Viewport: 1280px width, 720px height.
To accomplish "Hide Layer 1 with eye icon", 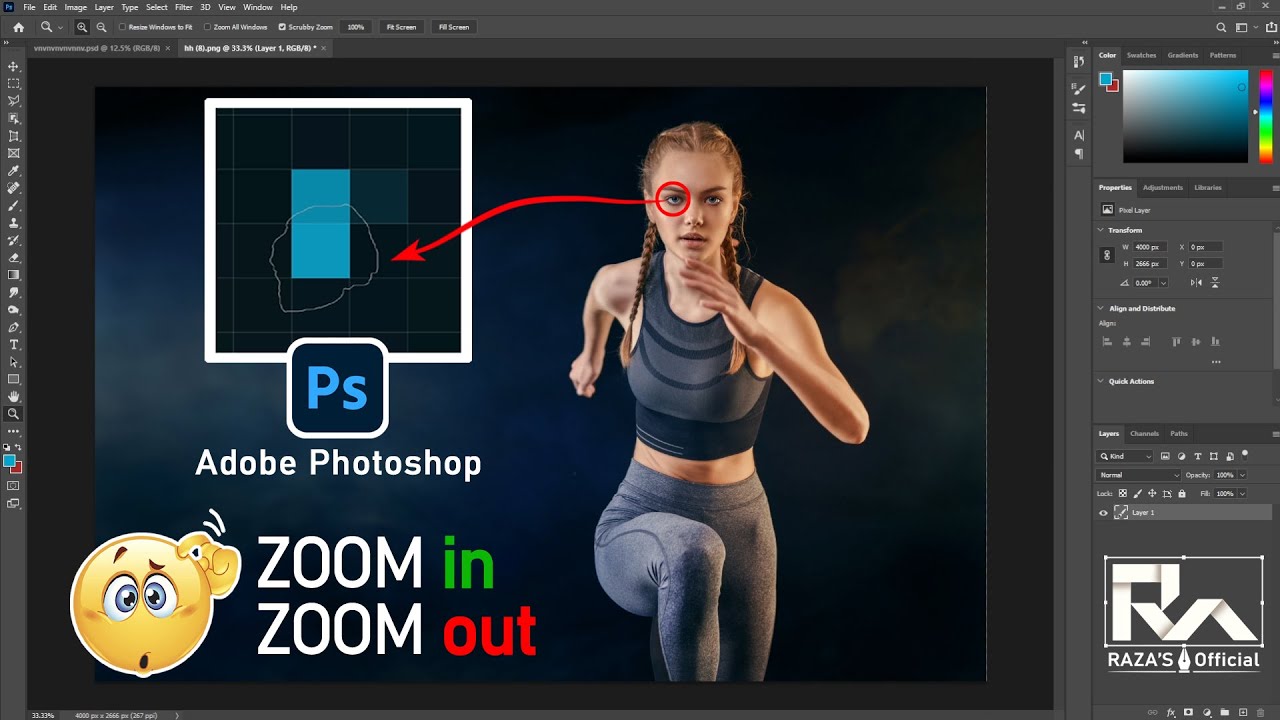I will pos(1104,512).
